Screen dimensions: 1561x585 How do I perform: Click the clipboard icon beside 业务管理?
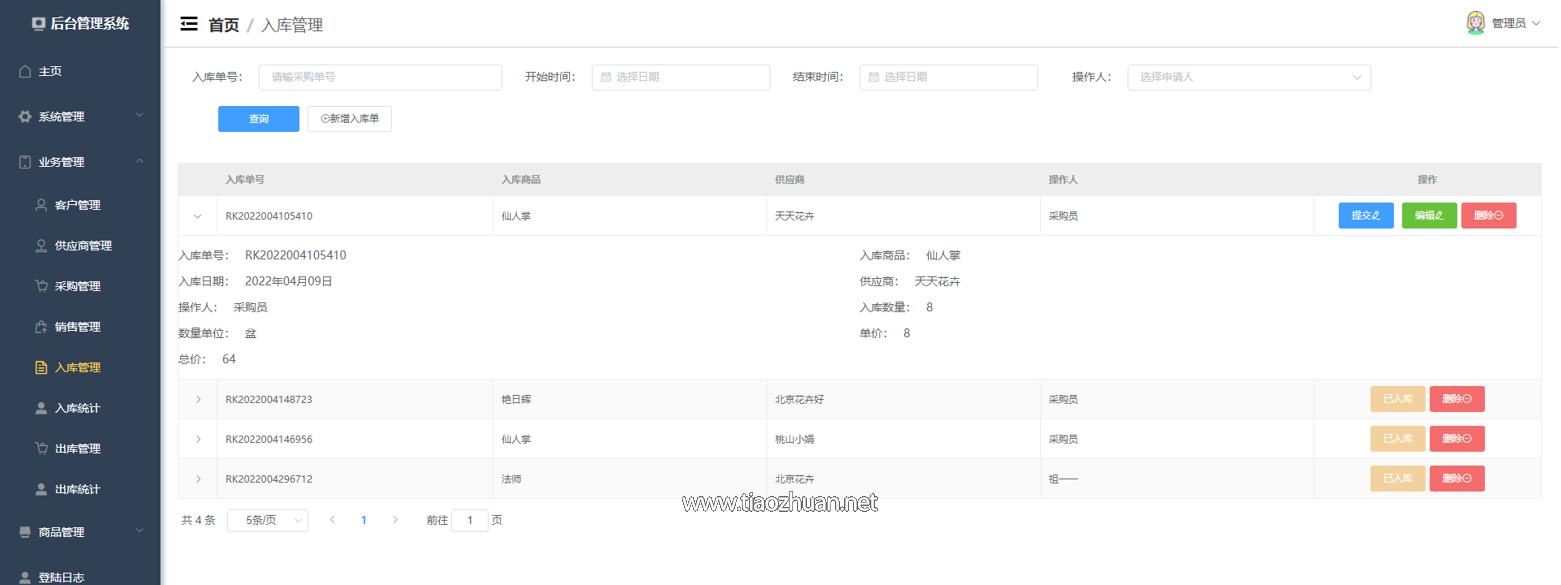click(x=25, y=162)
